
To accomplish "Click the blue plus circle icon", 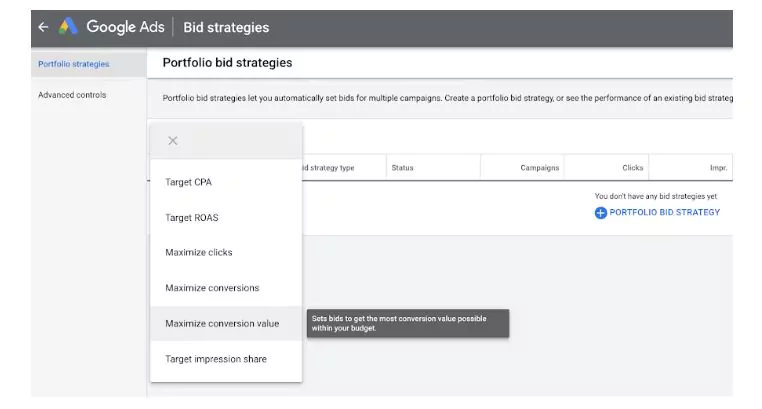I will point(600,212).
